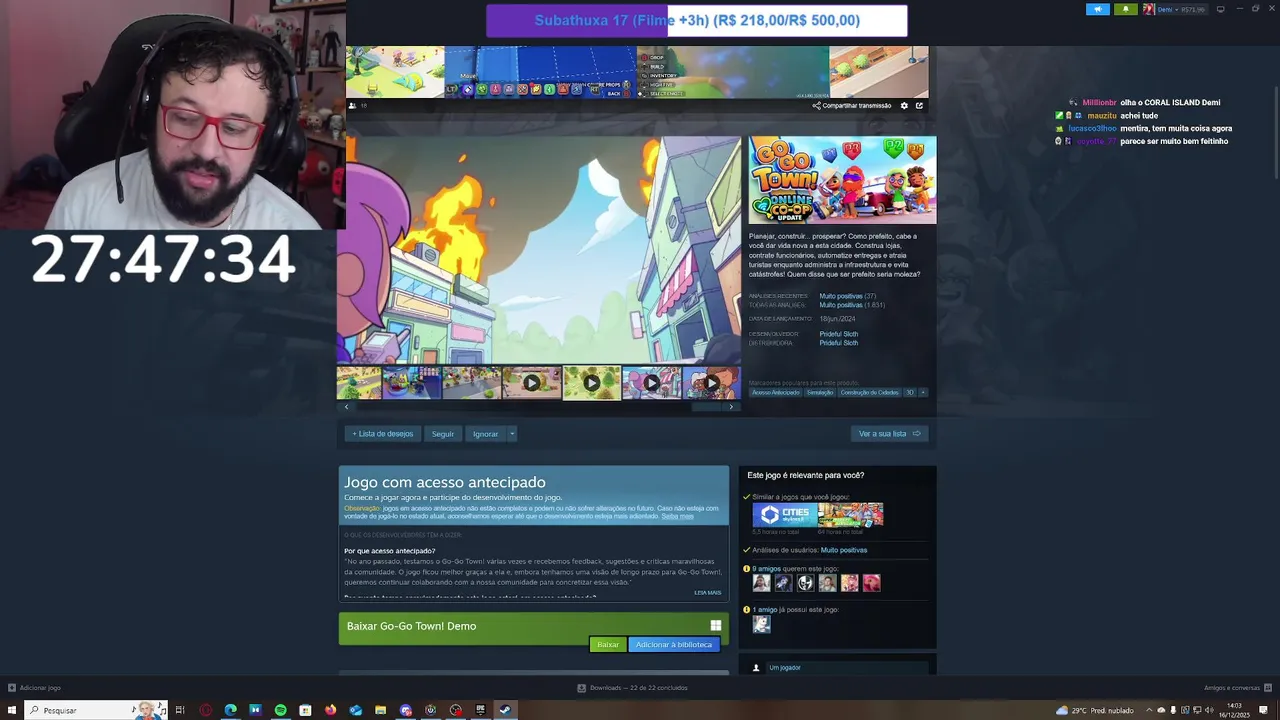The width and height of the screenshot is (1280, 720).
Task: Open Steam icon on the taskbar
Action: coord(505,710)
